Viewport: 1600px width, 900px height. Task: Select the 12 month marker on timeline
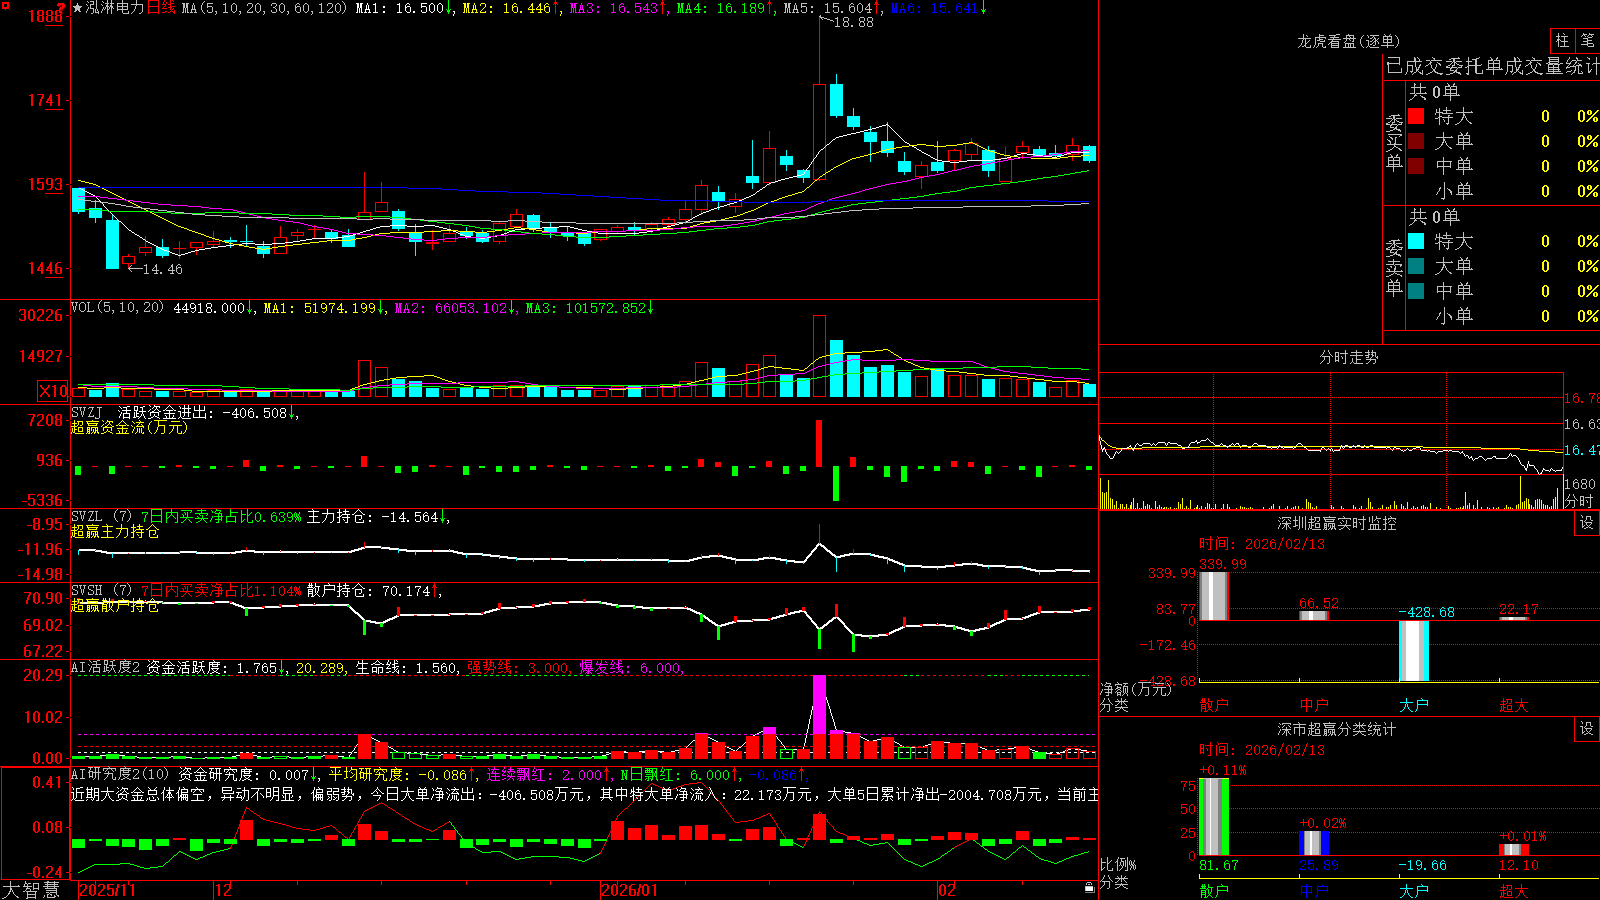coord(224,890)
